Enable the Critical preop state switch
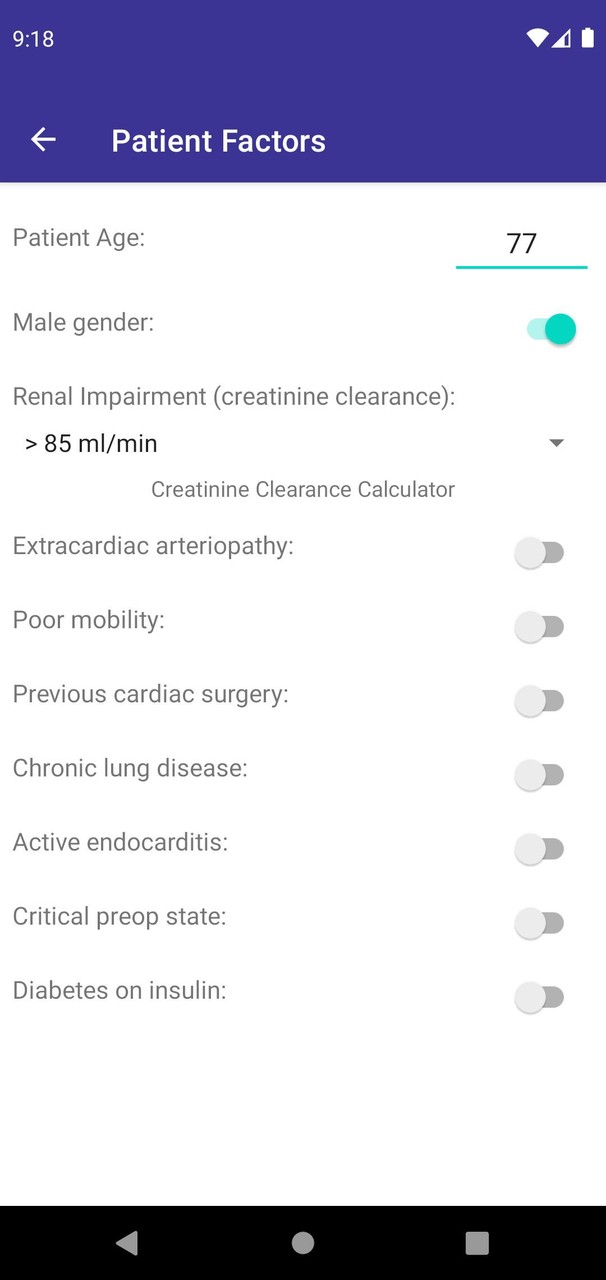 click(540, 922)
